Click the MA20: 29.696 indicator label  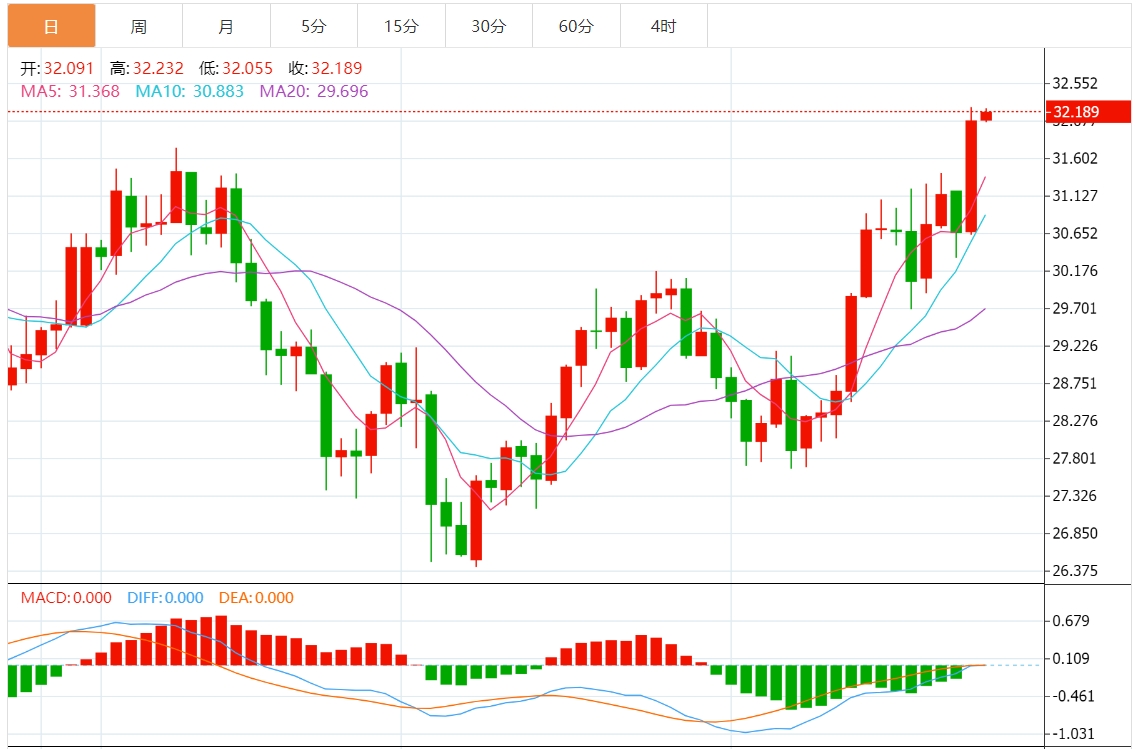314,92
